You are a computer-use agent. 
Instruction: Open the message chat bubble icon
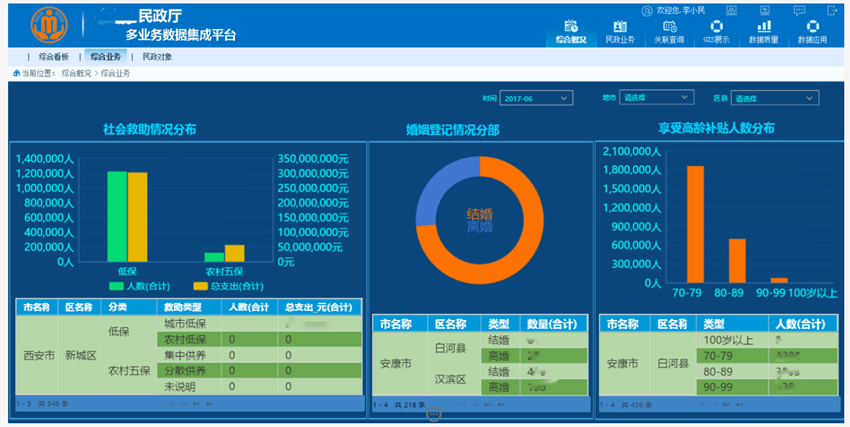click(x=799, y=10)
